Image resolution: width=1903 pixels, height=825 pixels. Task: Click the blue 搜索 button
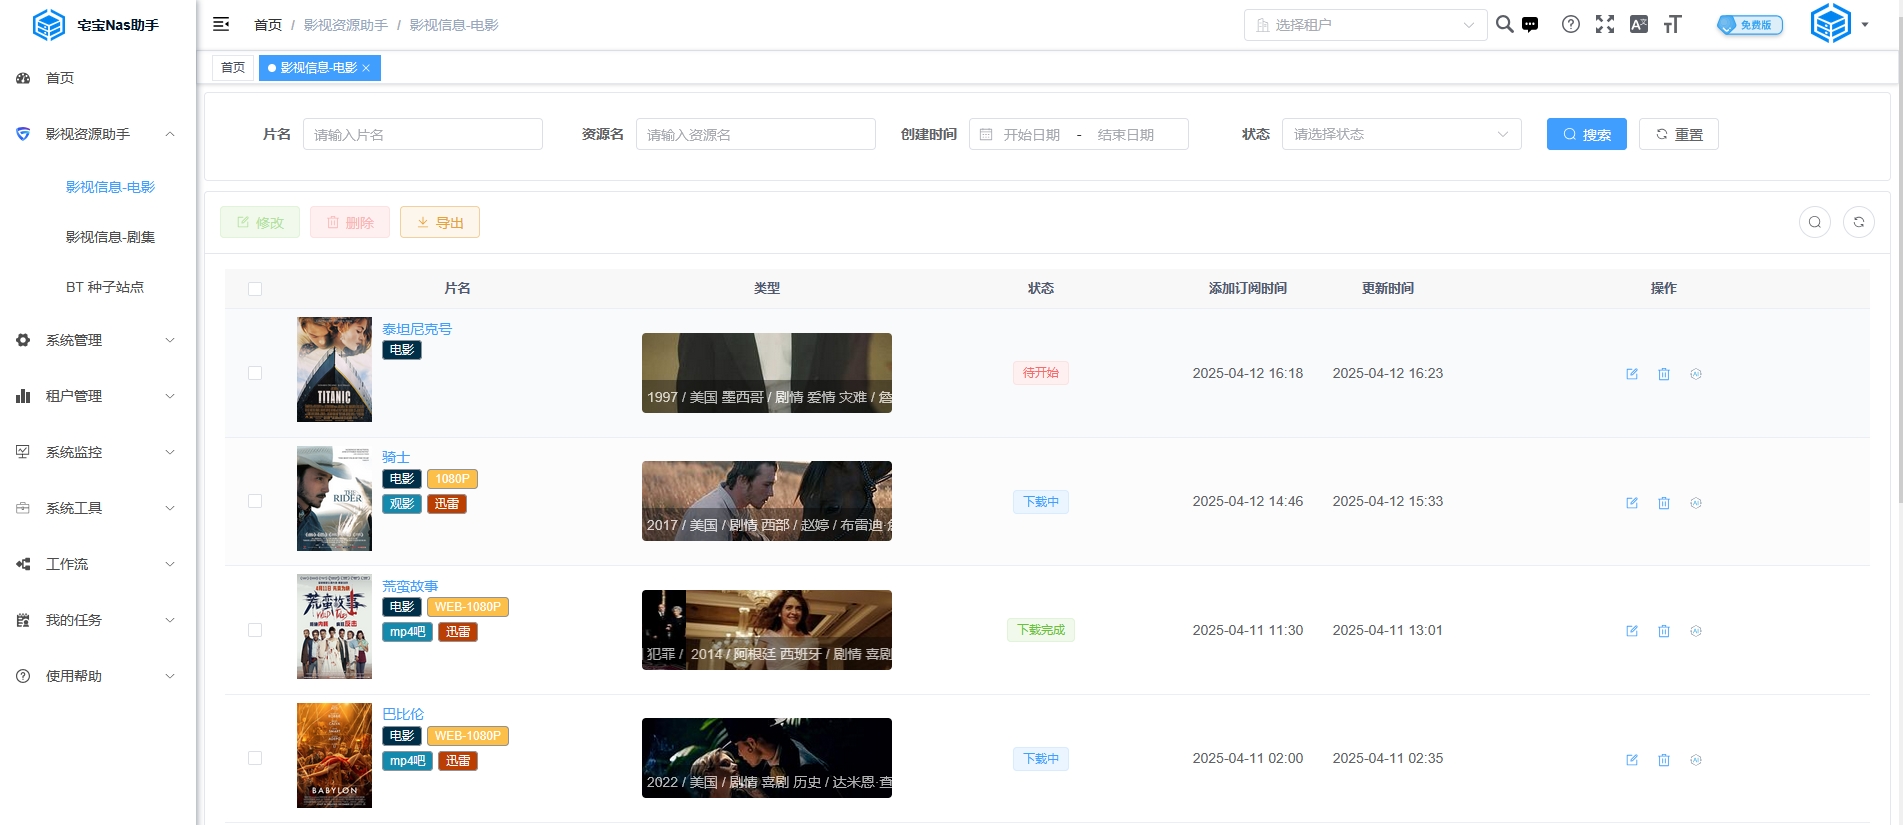pyautogui.click(x=1586, y=134)
